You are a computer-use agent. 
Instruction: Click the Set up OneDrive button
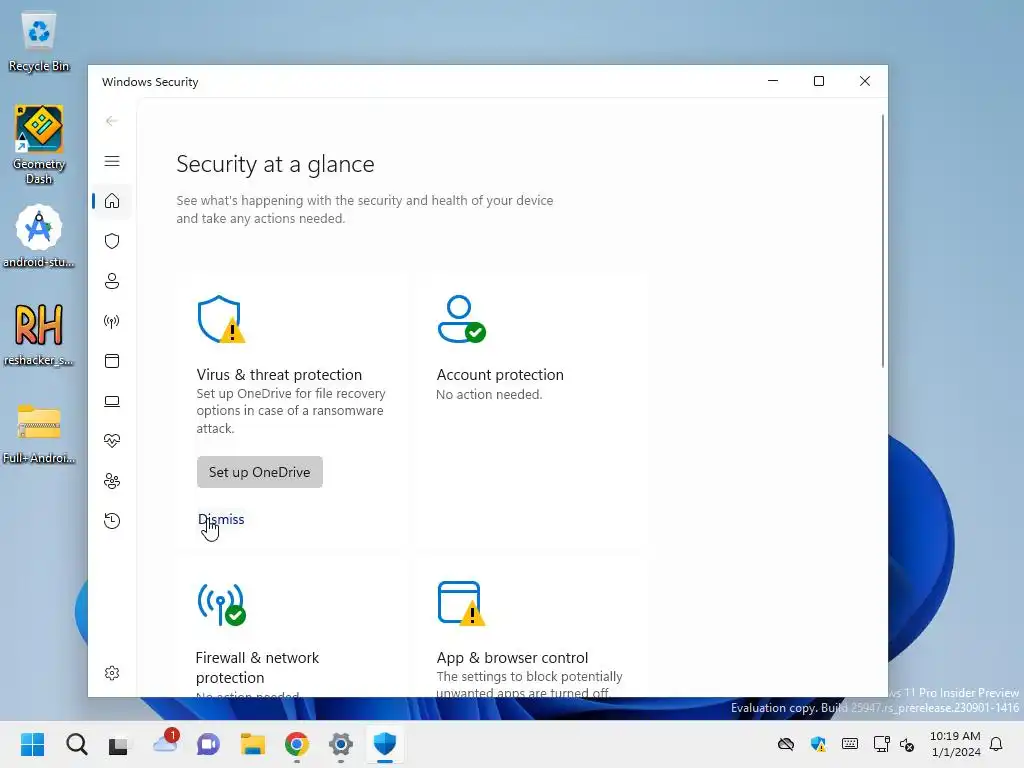[260, 472]
